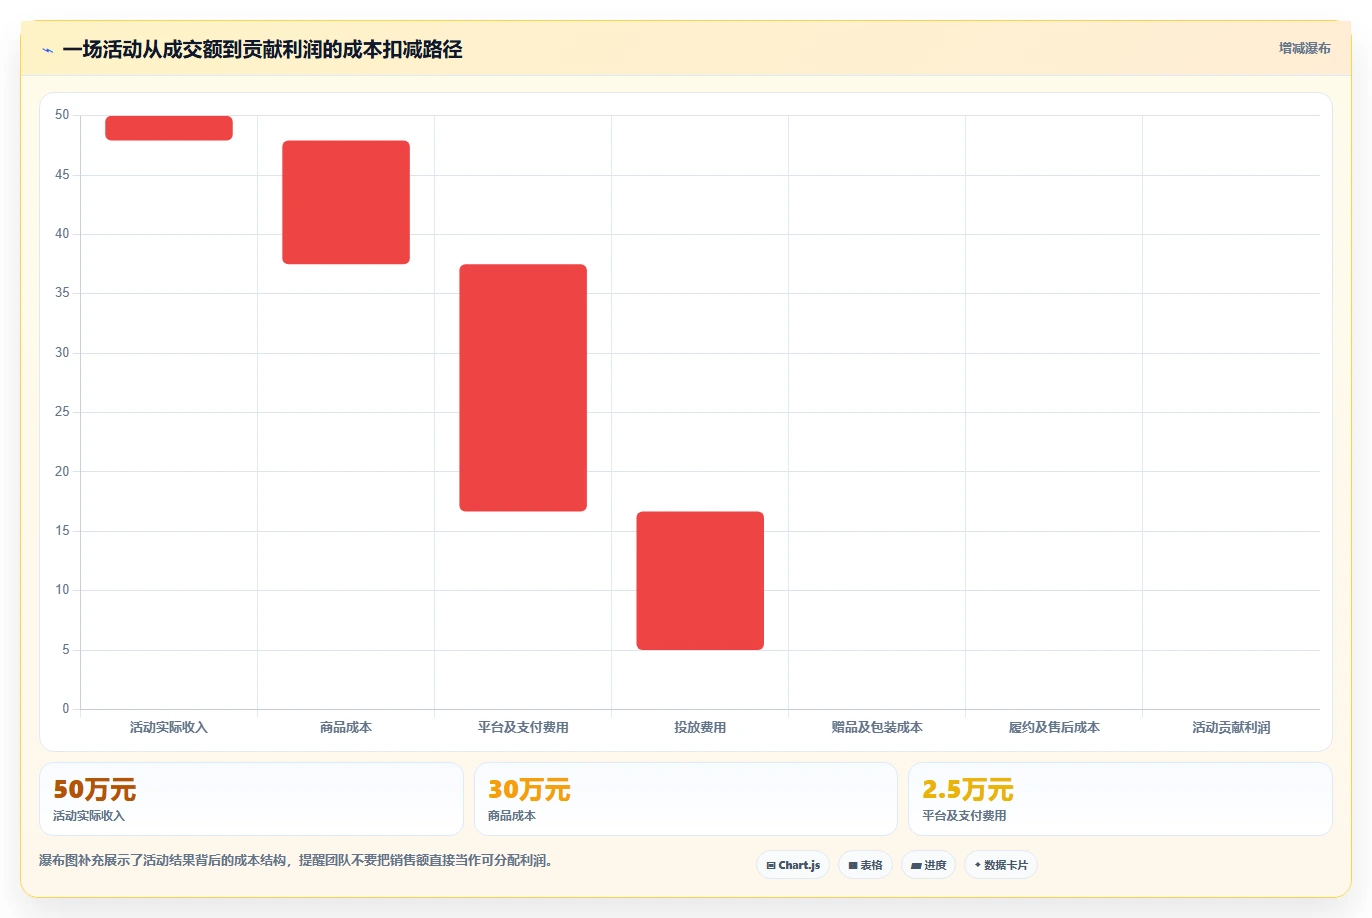
Task: Click the 数据卡片 tag
Action: click(x=1001, y=865)
